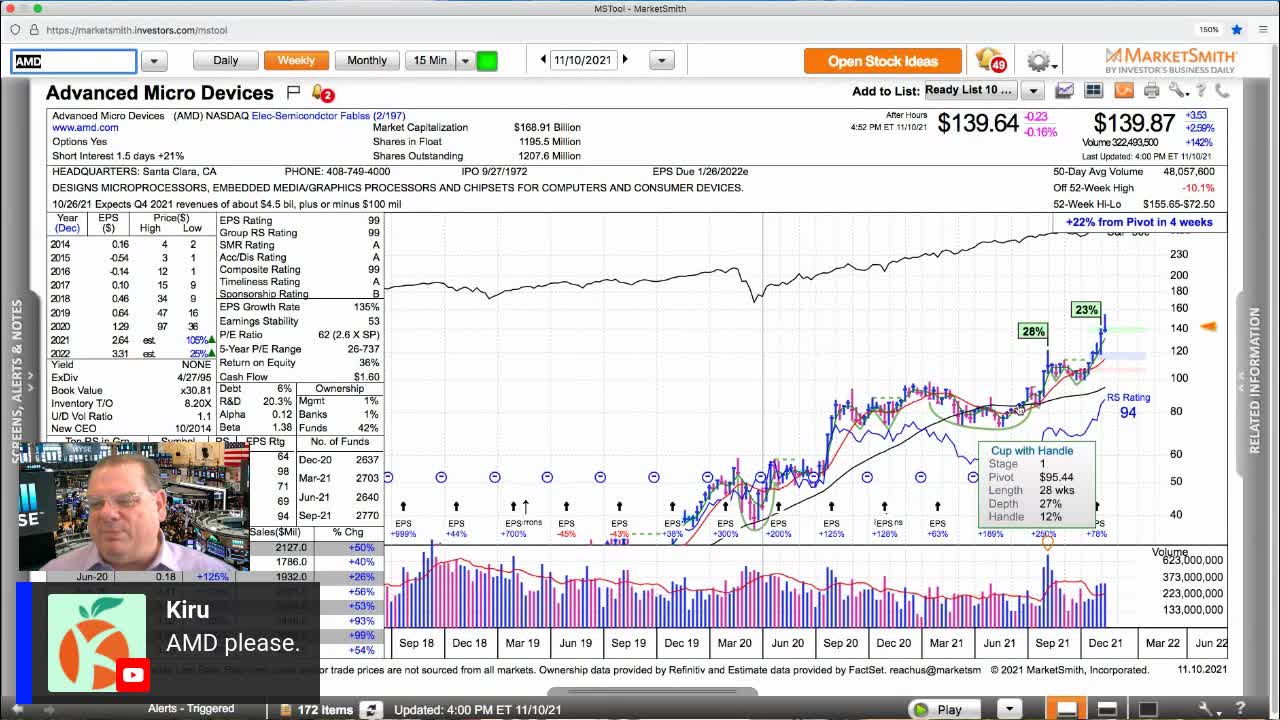Viewport: 1280px width, 720px height.
Task: Open the dropdown beside the Play button
Action: point(1009,709)
